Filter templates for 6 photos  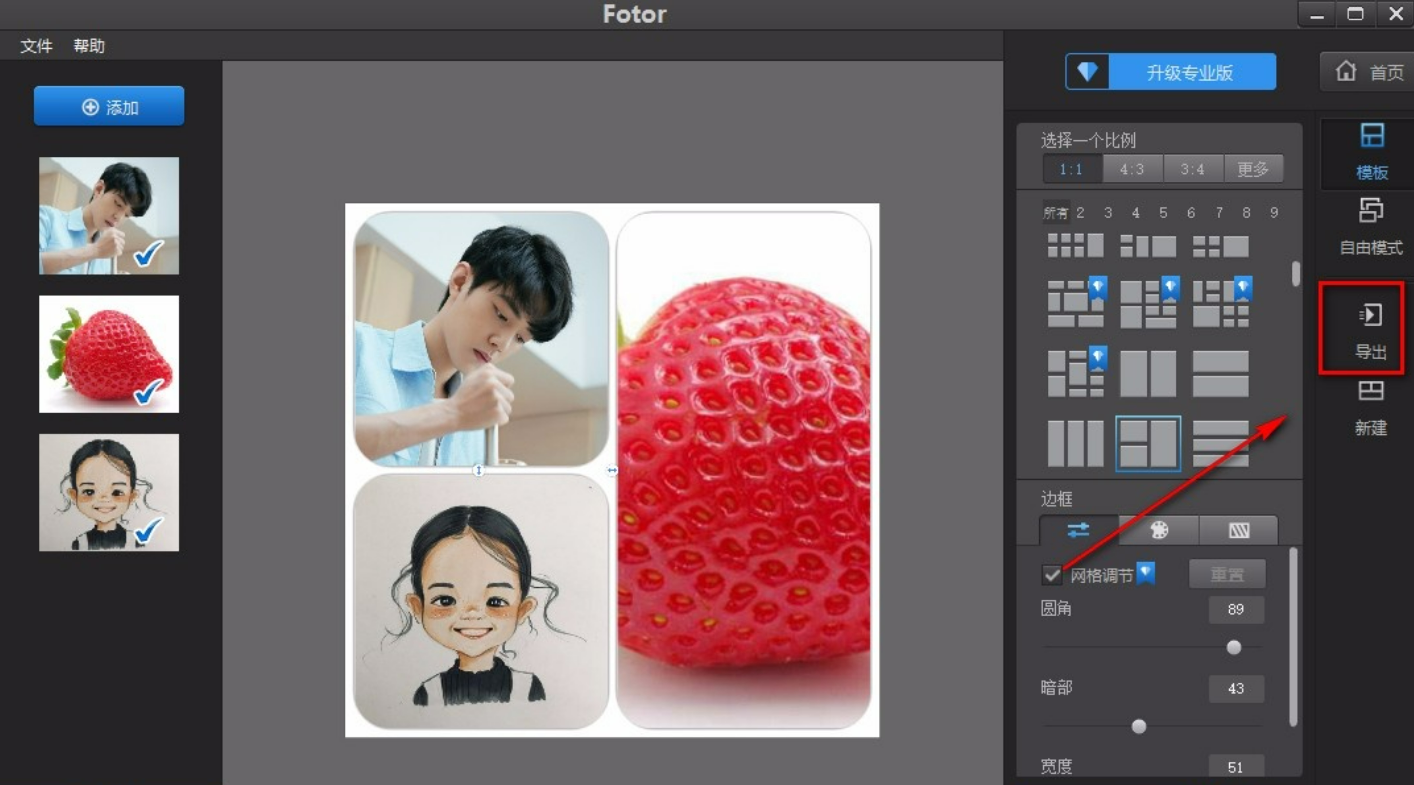click(x=1191, y=212)
